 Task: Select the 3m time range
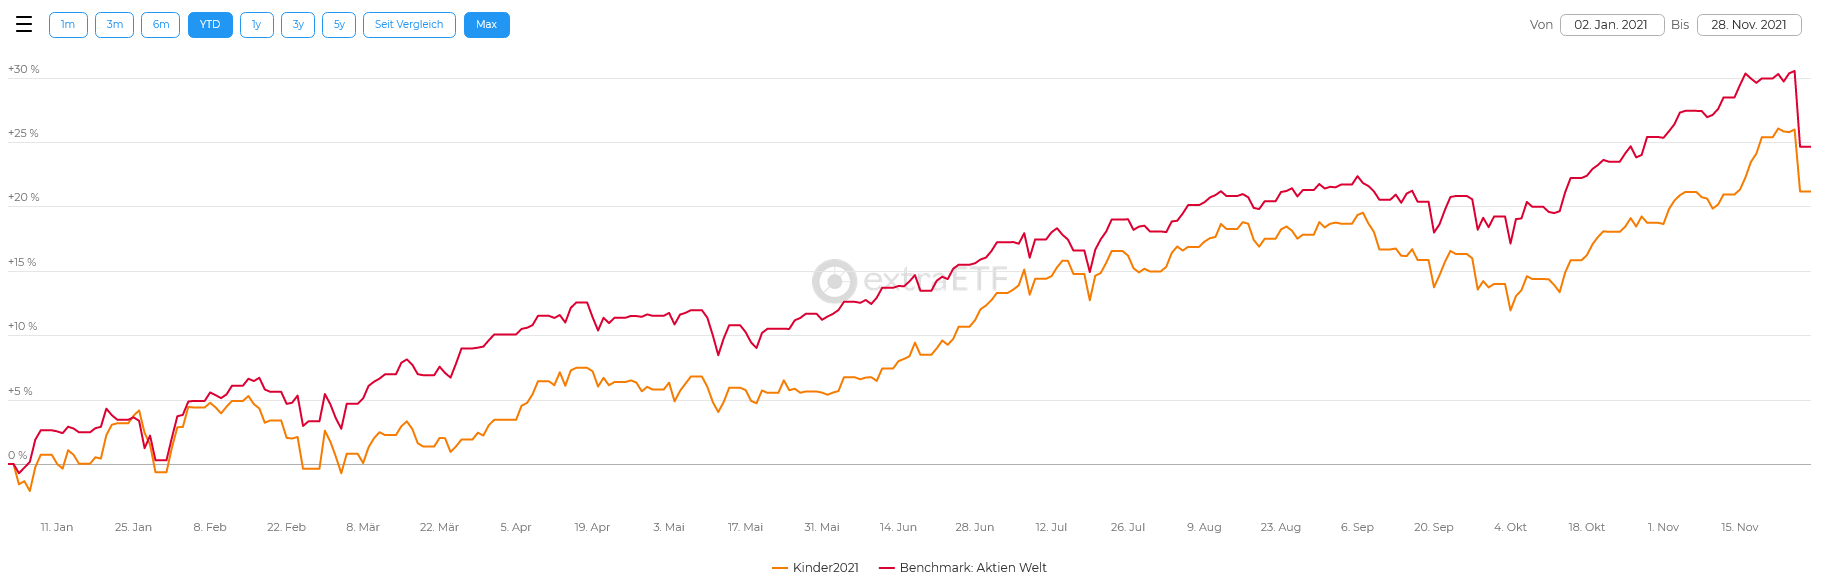click(x=115, y=25)
